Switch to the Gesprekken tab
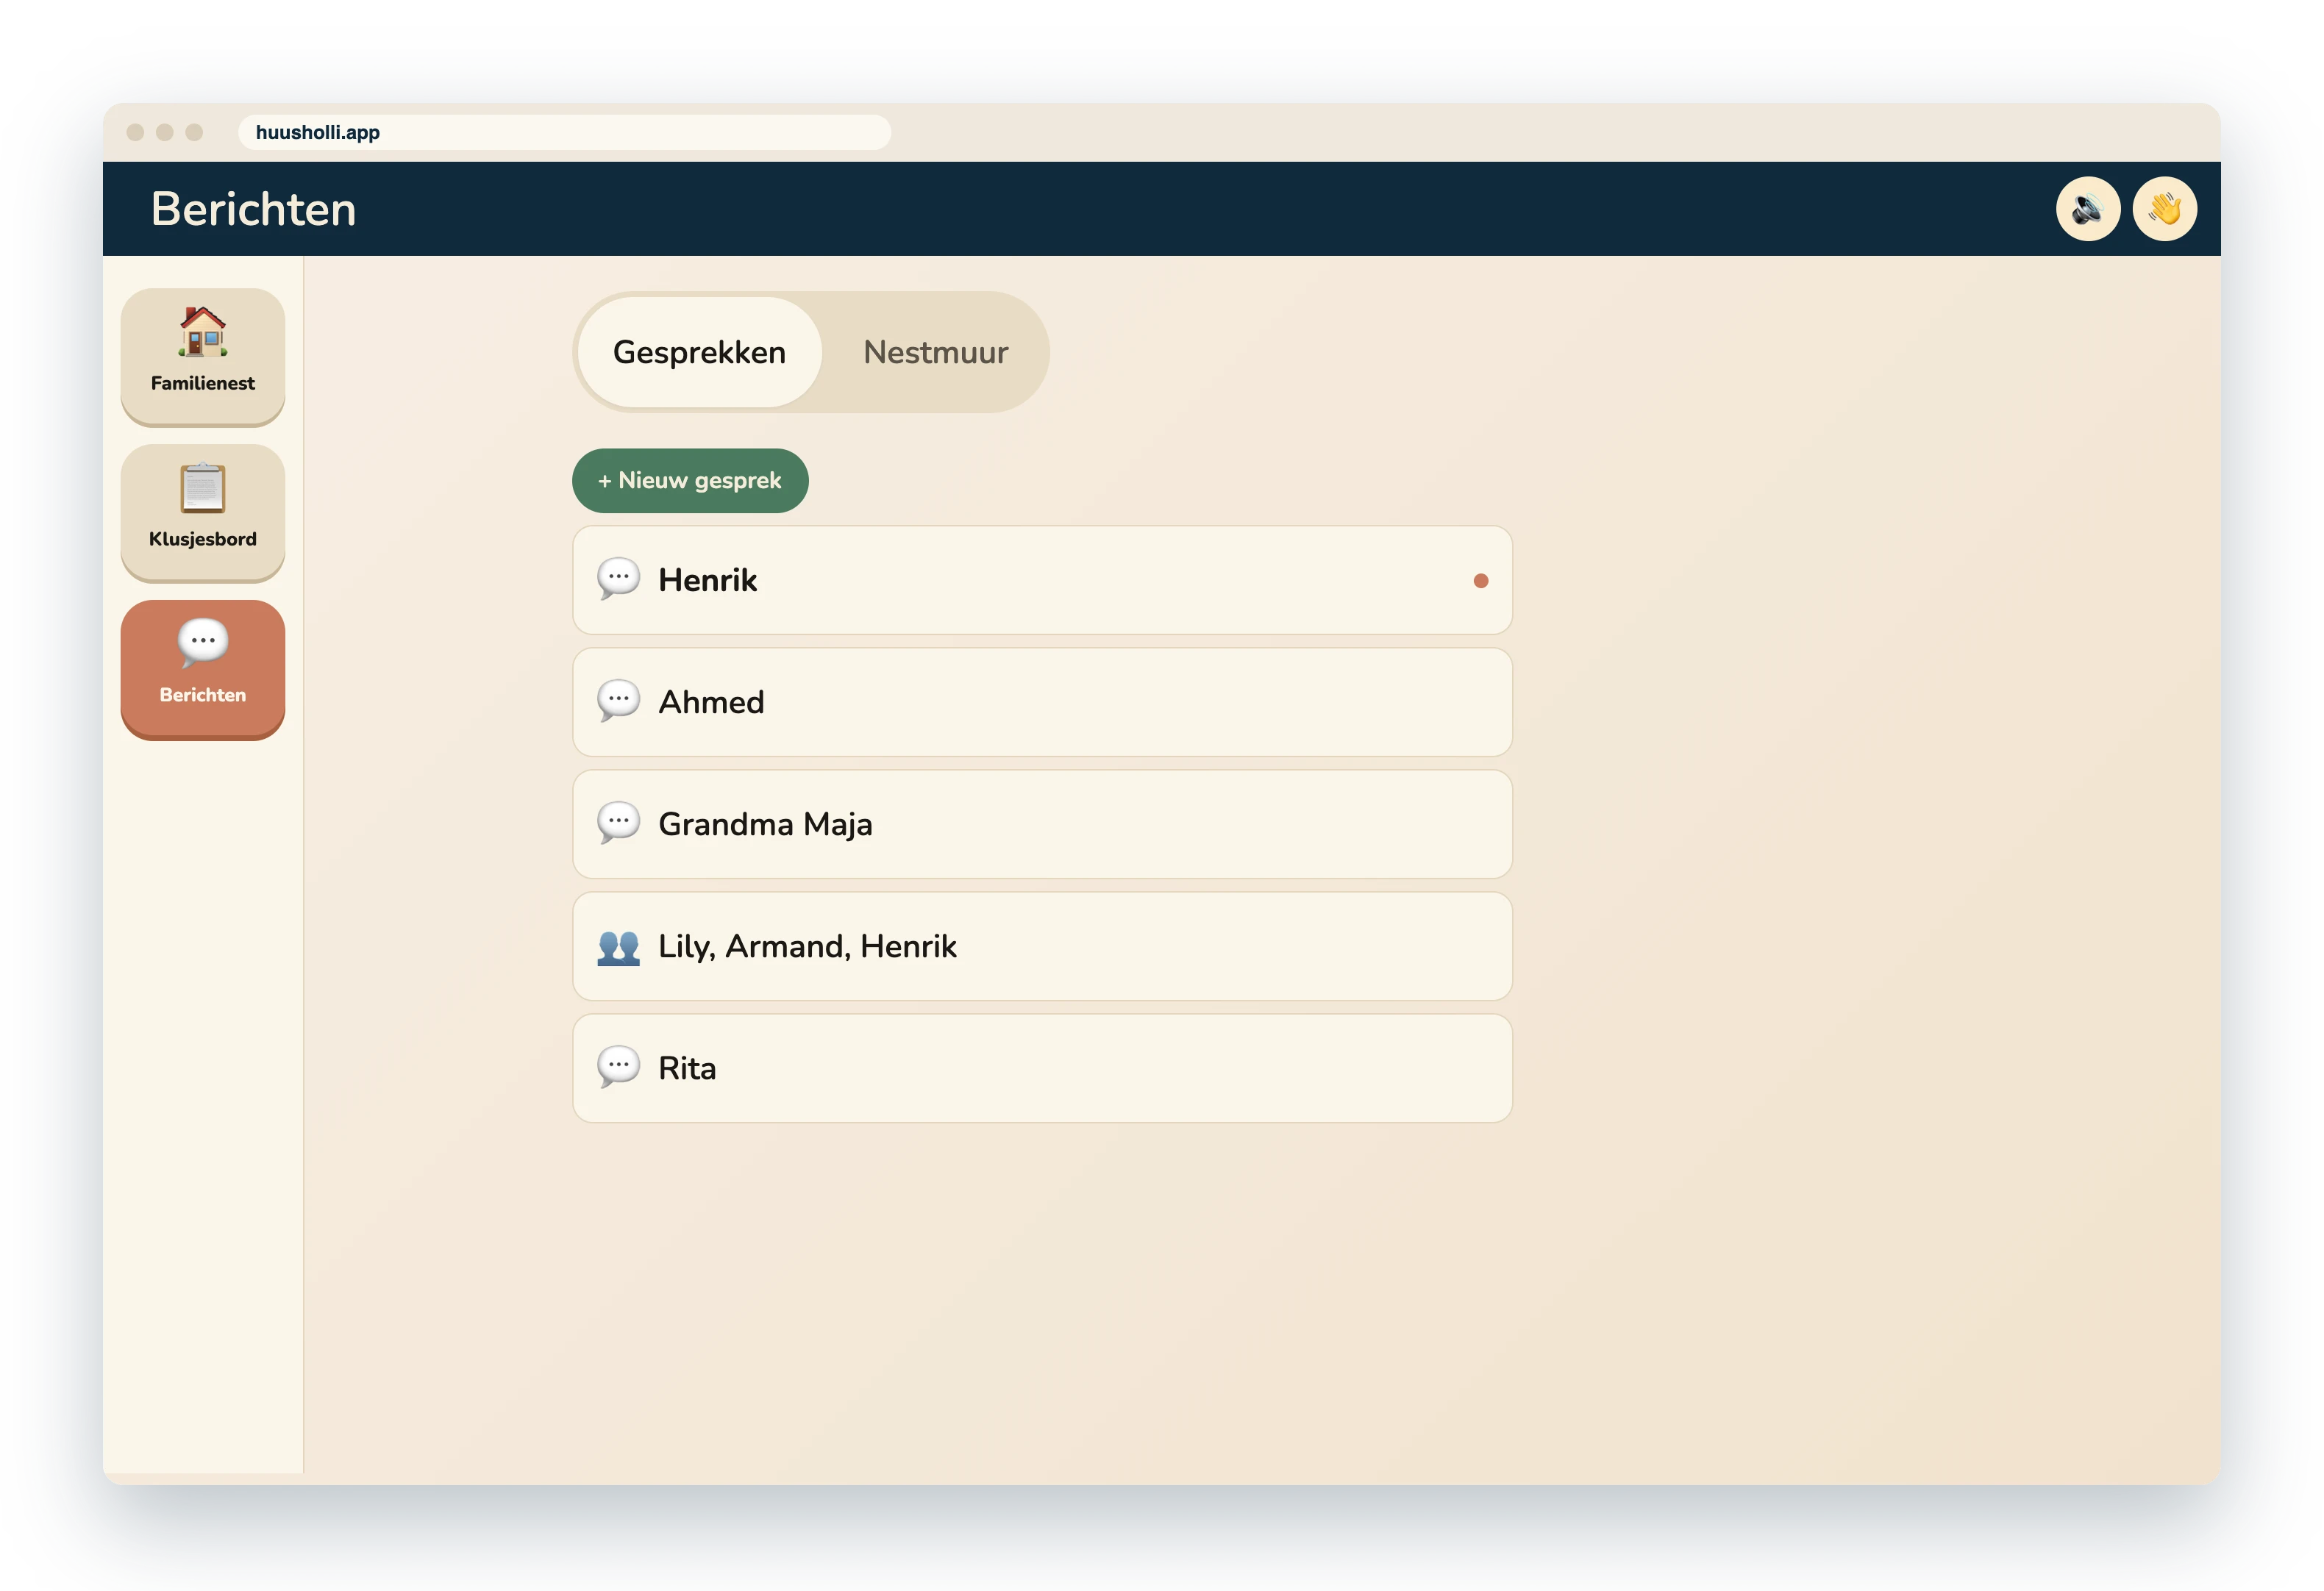 pyautogui.click(x=699, y=352)
